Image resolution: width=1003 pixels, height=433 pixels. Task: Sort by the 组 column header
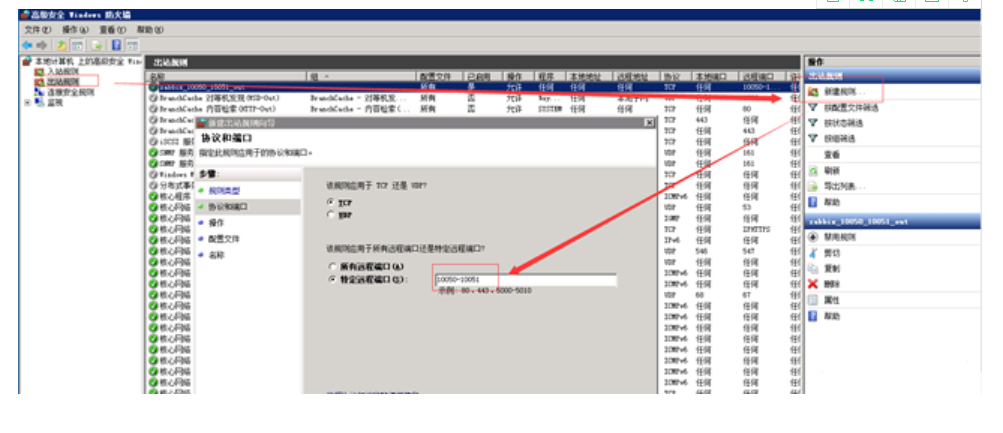pos(362,76)
